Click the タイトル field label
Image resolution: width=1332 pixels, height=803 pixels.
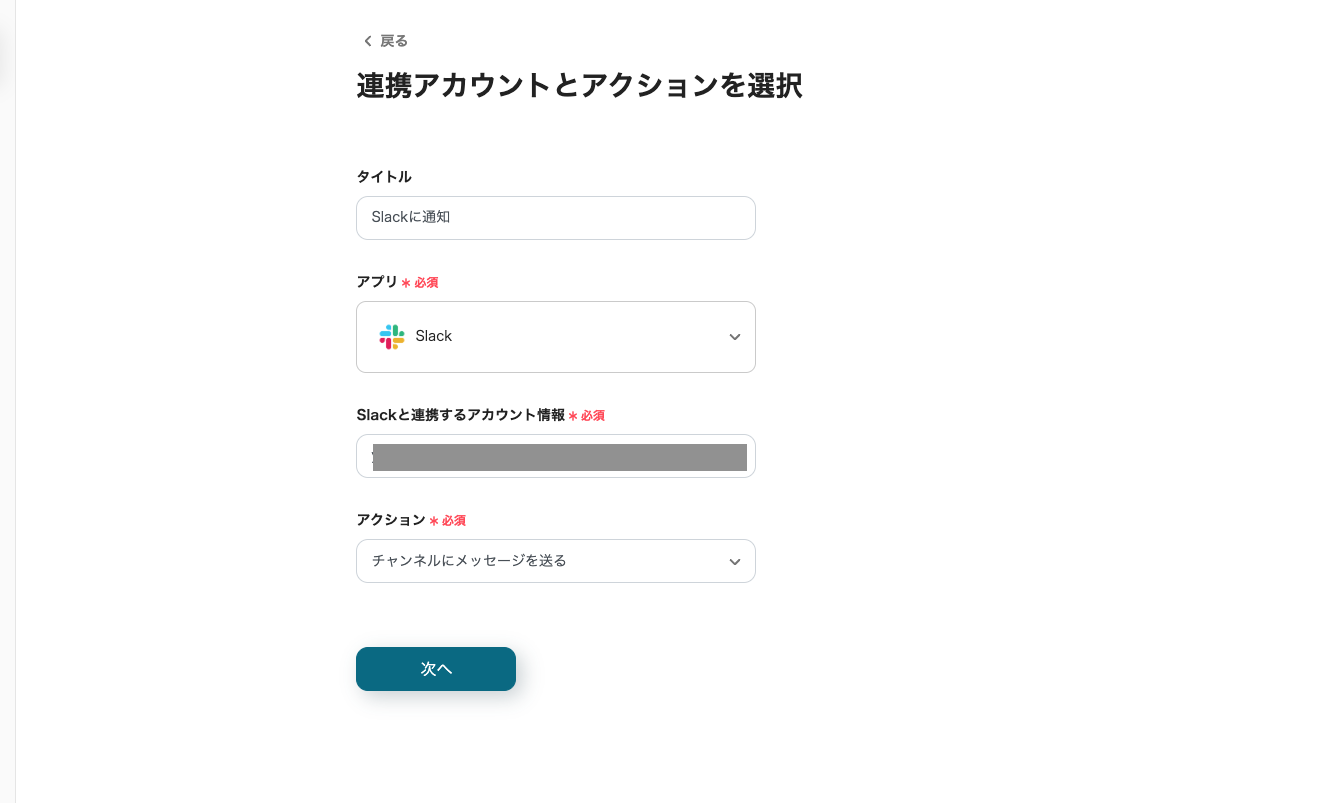tap(384, 177)
